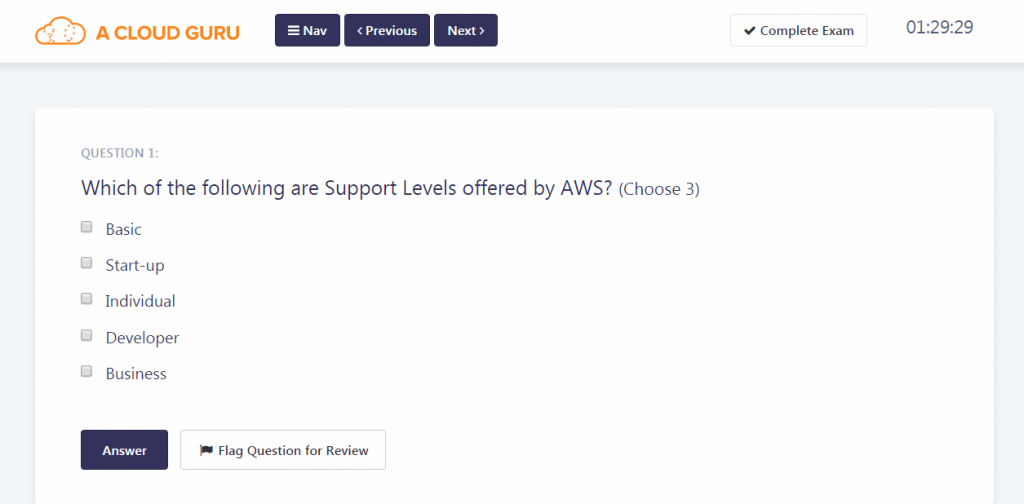Click the flag icon for question review

[x=206, y=450]
